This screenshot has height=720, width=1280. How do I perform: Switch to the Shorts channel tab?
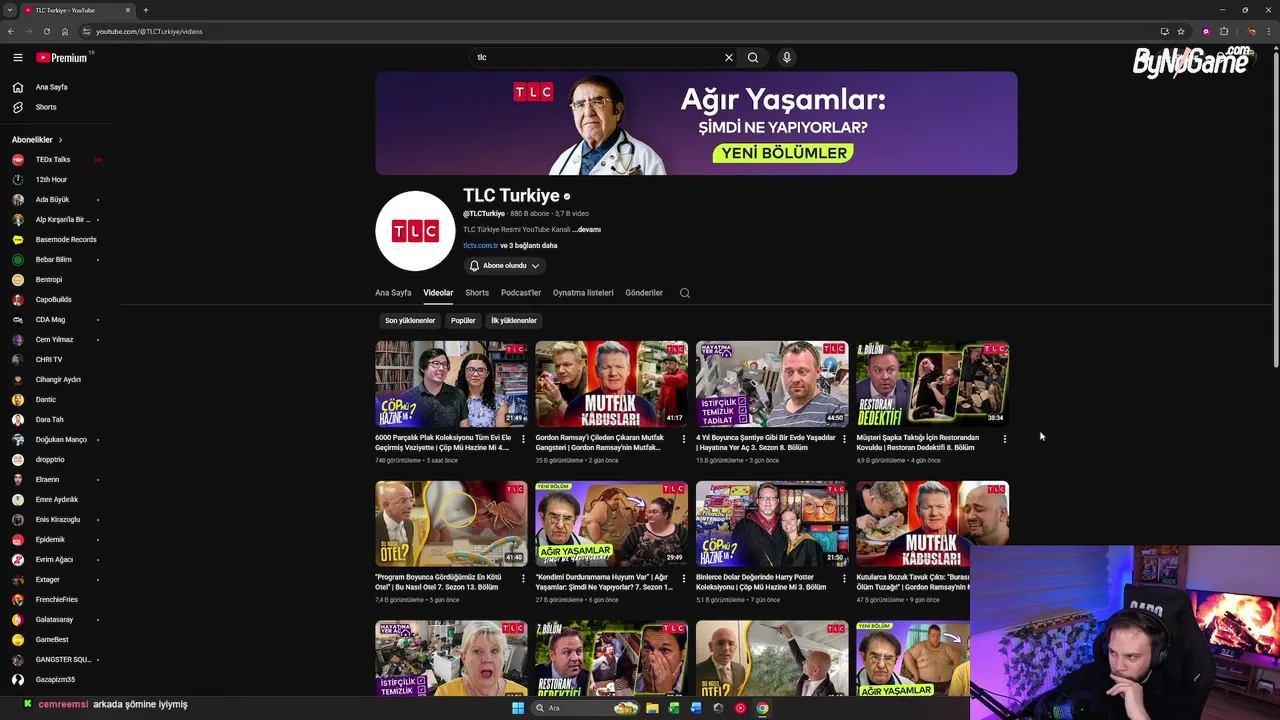[x=477, y=293]
